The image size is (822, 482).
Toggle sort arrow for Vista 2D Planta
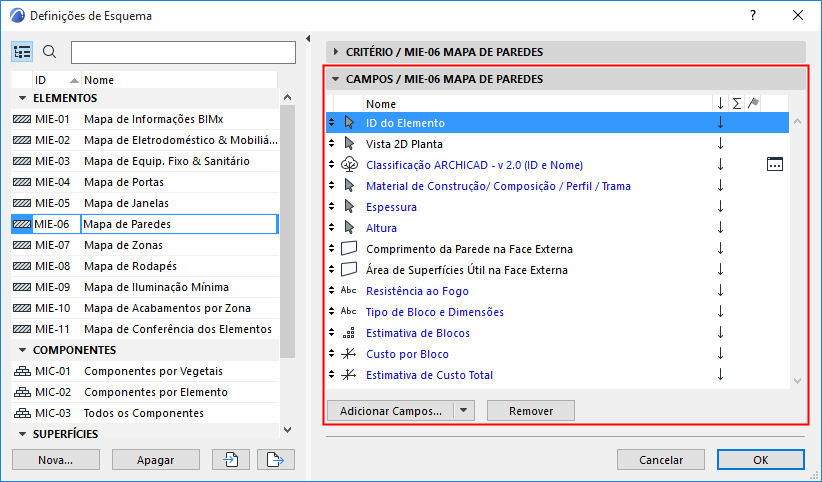click(720, 144)
